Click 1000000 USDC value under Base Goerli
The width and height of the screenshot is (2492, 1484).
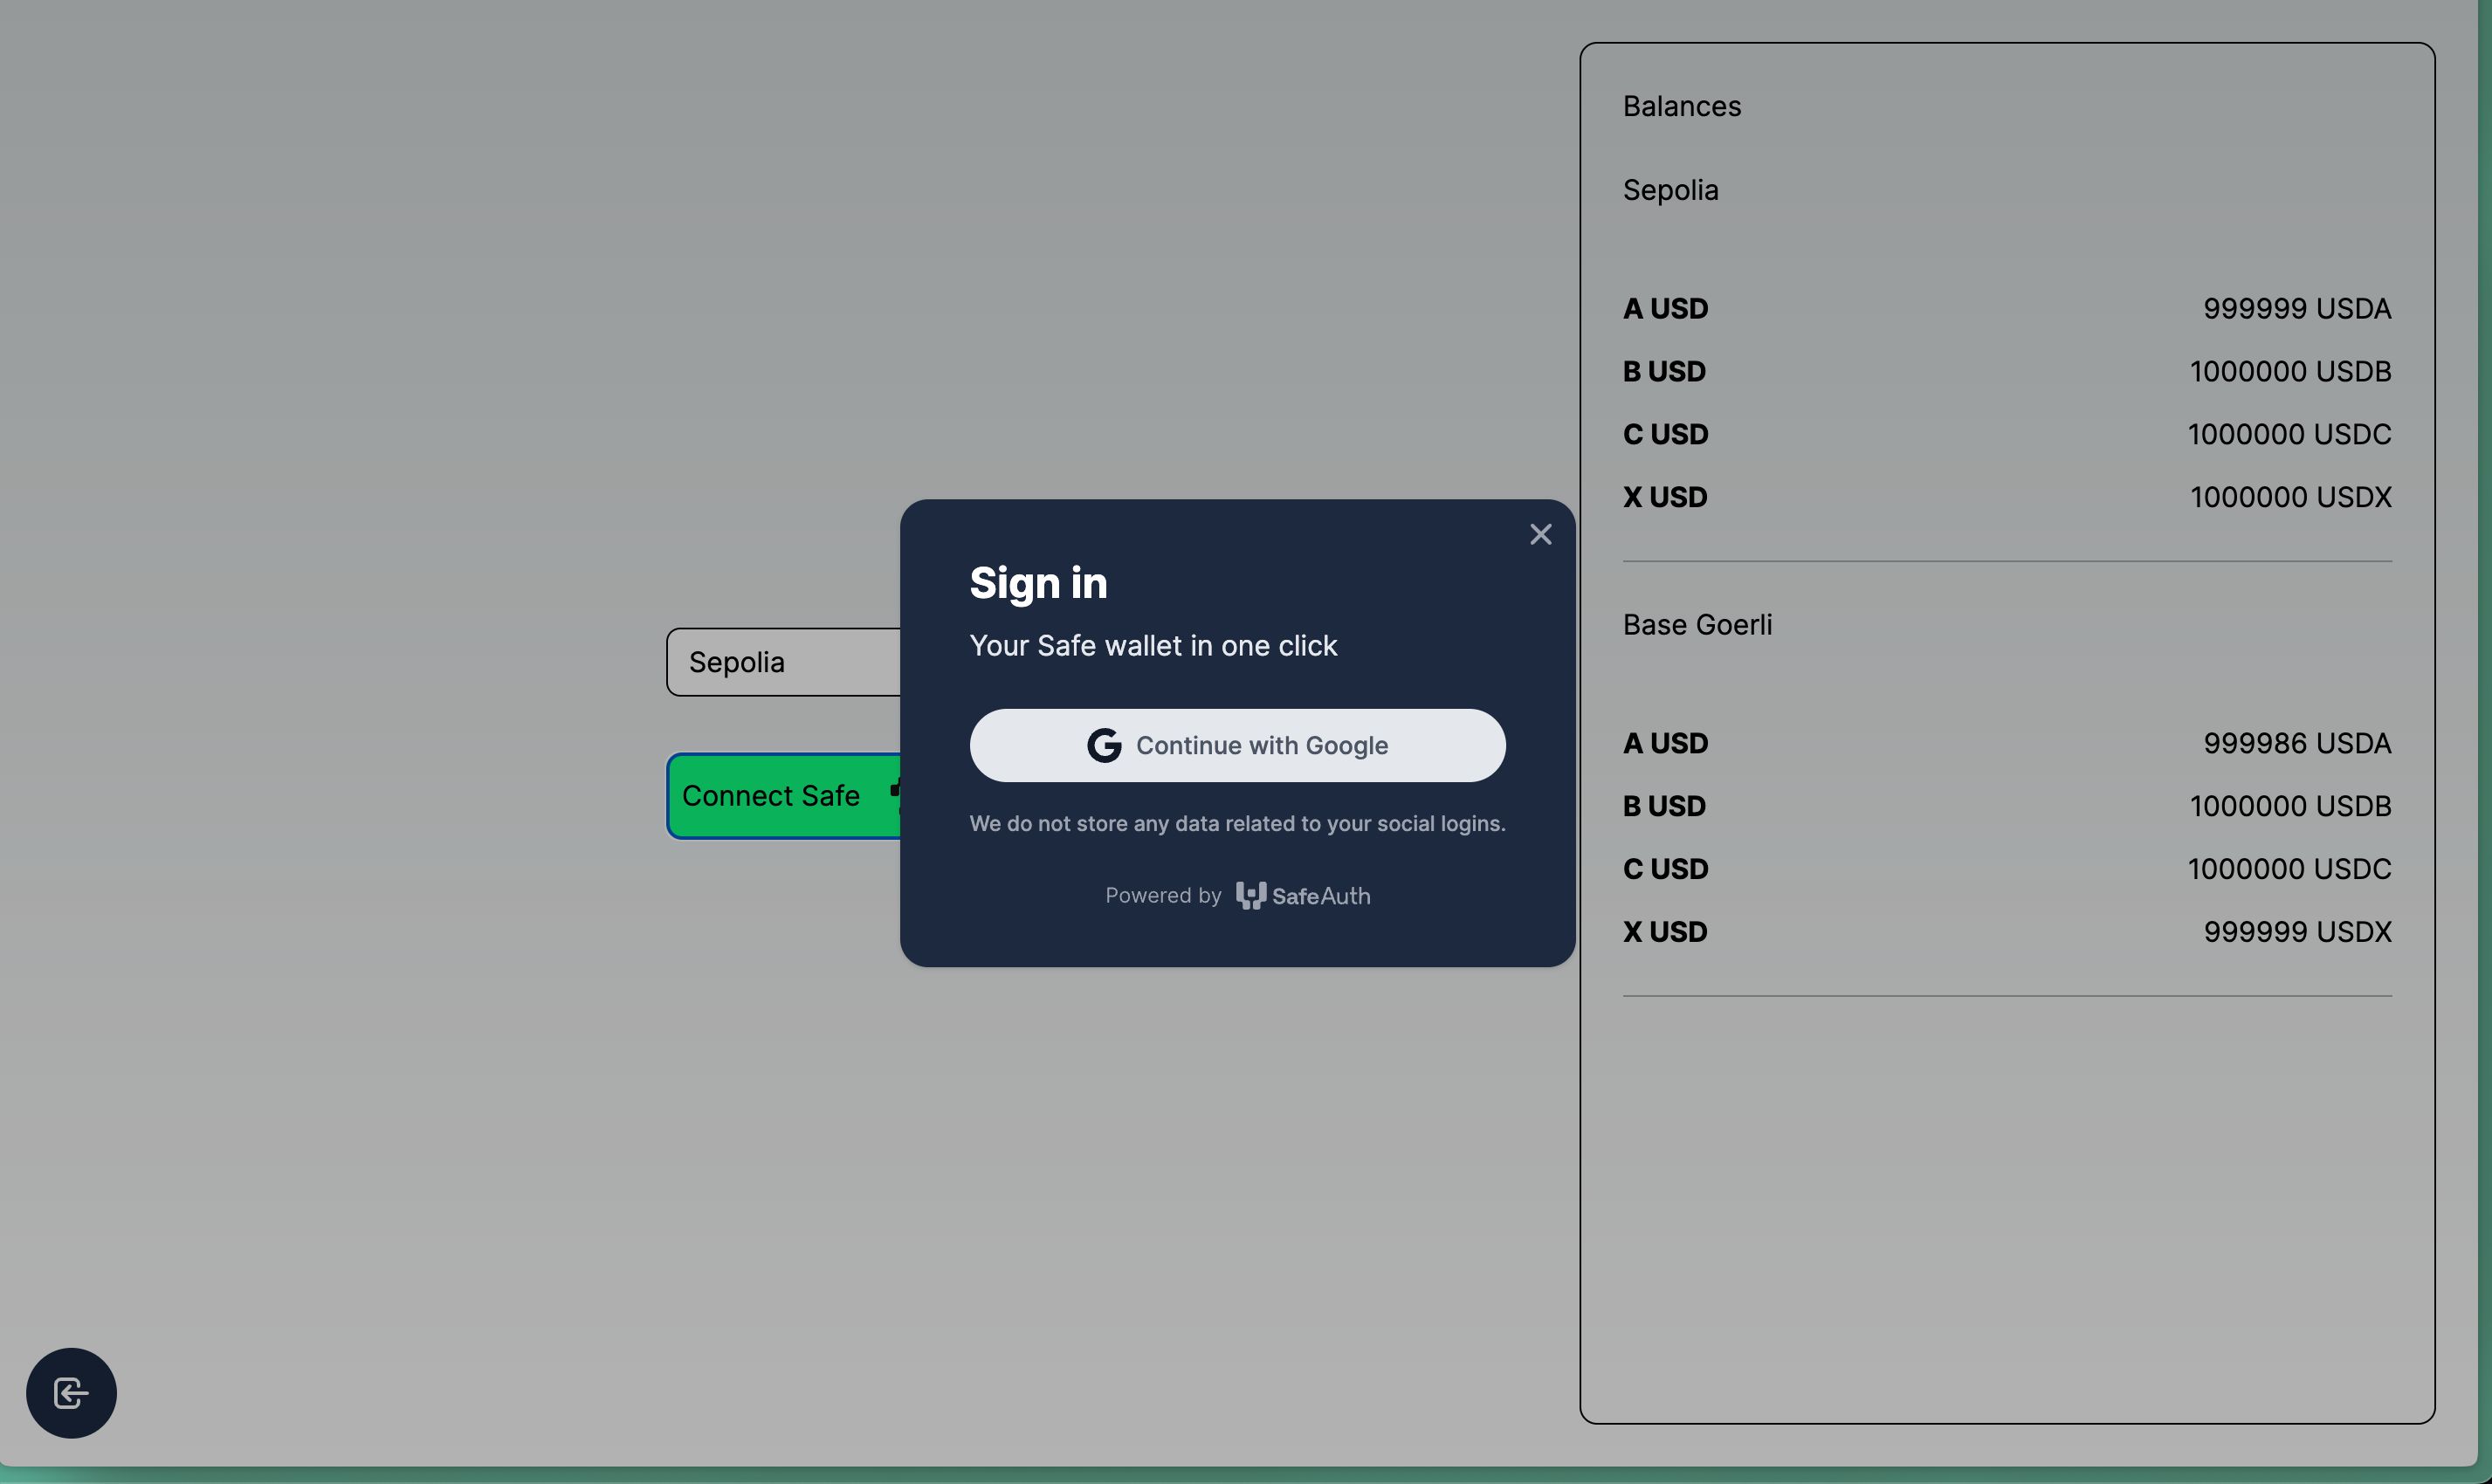(2289, 869)
